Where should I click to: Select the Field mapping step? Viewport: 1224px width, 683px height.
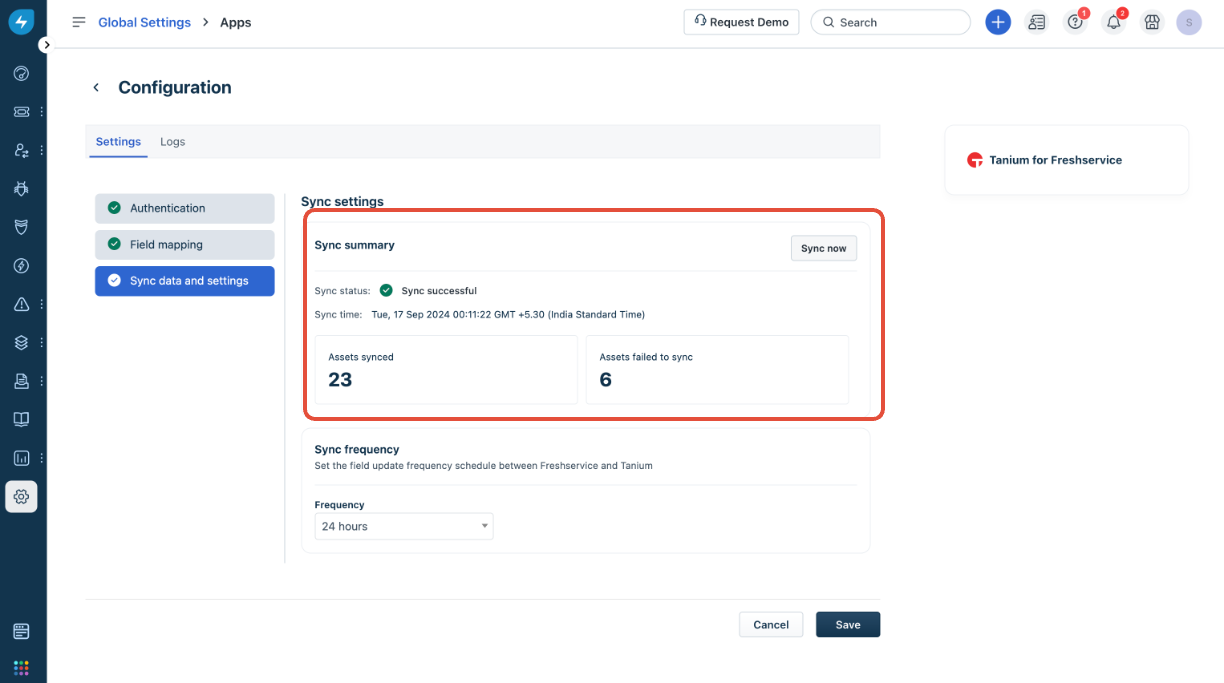tap(185, 244)
